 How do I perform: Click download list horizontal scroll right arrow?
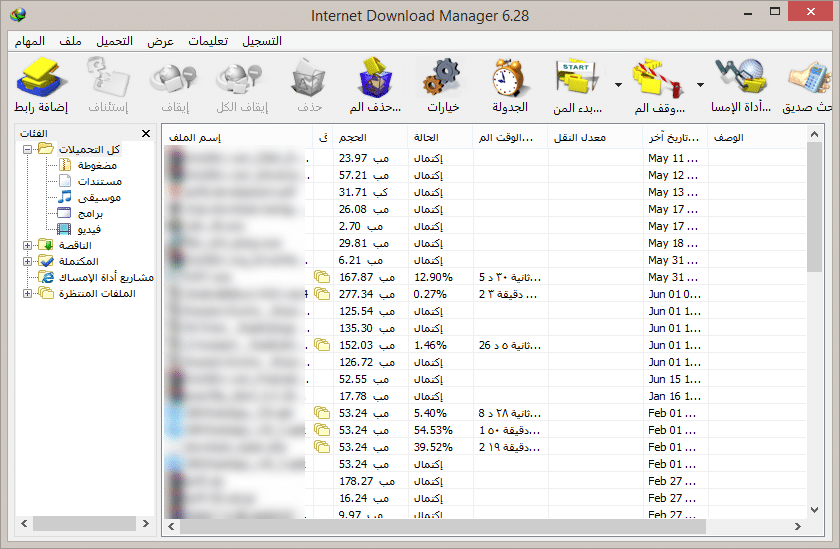pos(798,527)
